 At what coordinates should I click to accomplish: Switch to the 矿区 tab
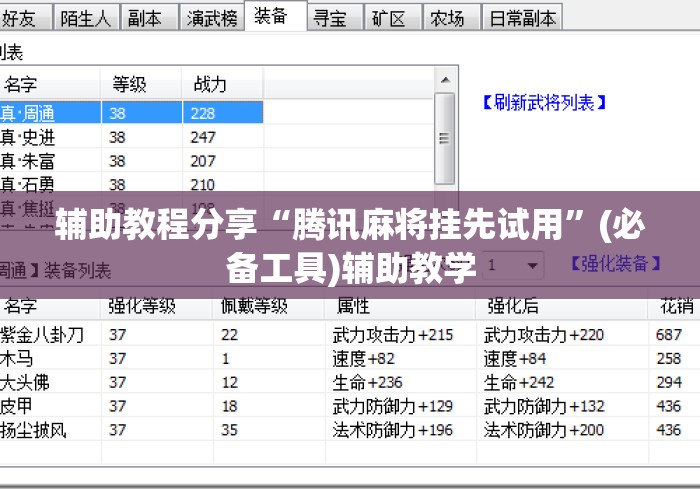click(393, 18)
